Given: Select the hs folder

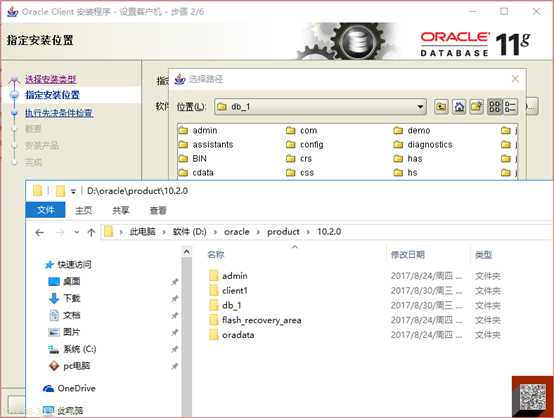Looking at the screenshot, I should [x=405, y=172].
